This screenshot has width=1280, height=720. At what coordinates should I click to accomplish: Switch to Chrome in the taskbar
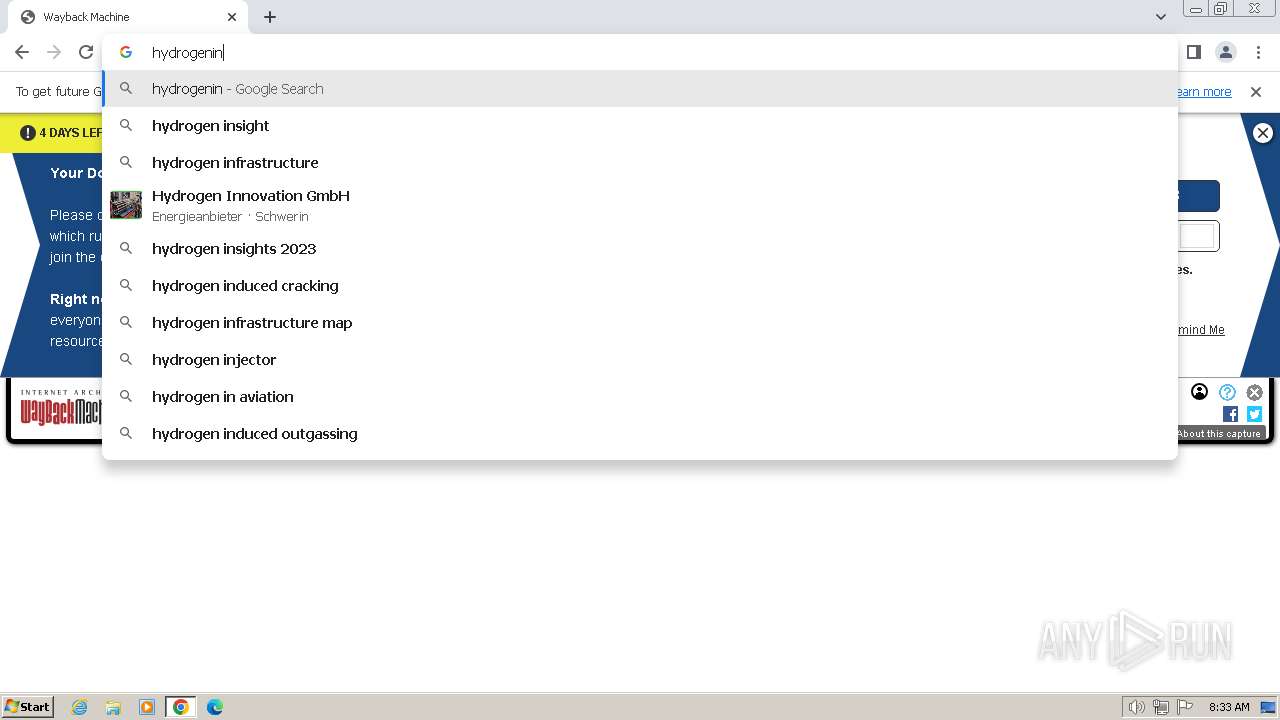[181, 707]
